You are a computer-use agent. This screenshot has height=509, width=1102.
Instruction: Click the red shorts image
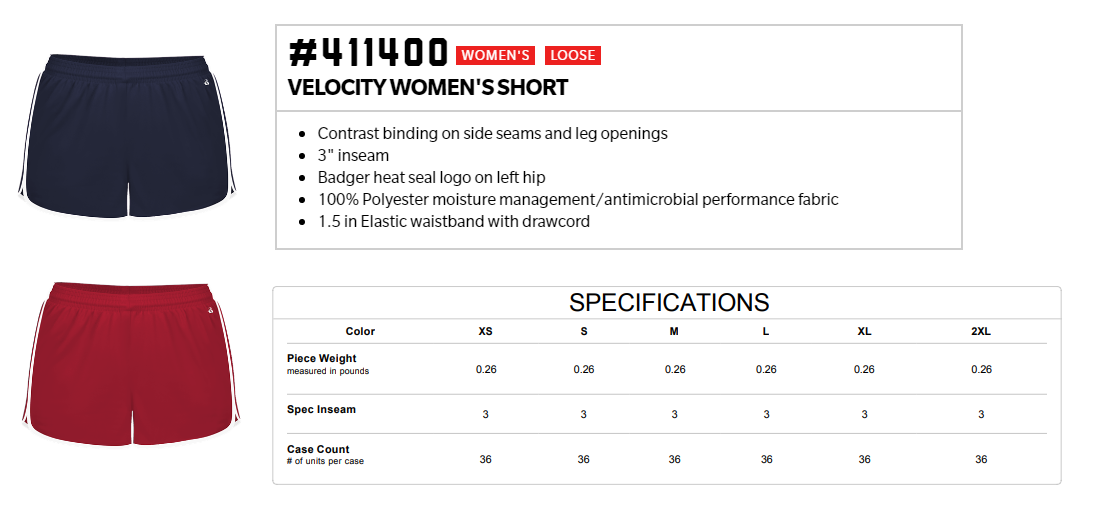[132, 364]
